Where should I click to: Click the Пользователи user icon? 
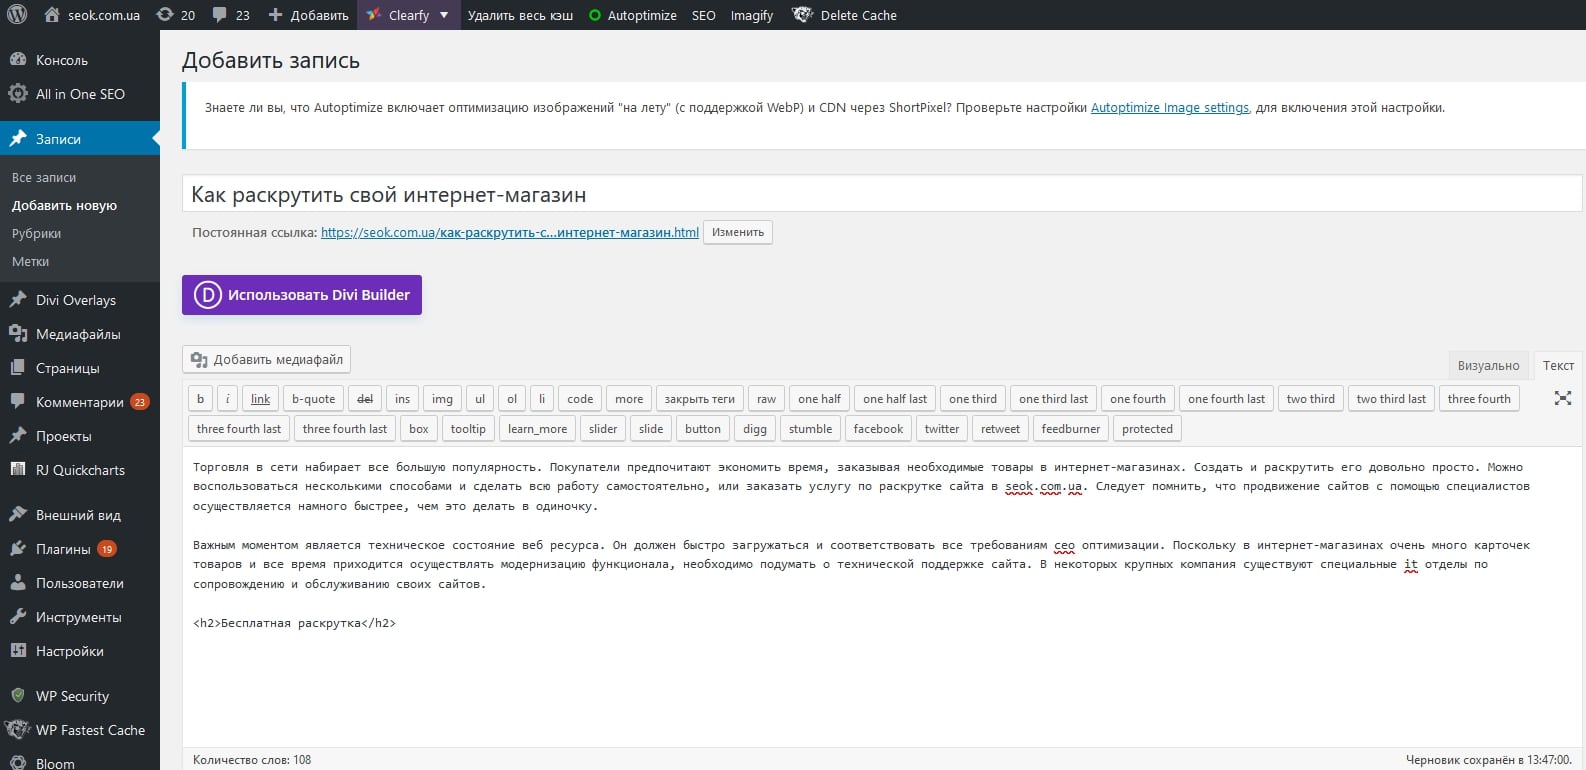coord(18,583)
